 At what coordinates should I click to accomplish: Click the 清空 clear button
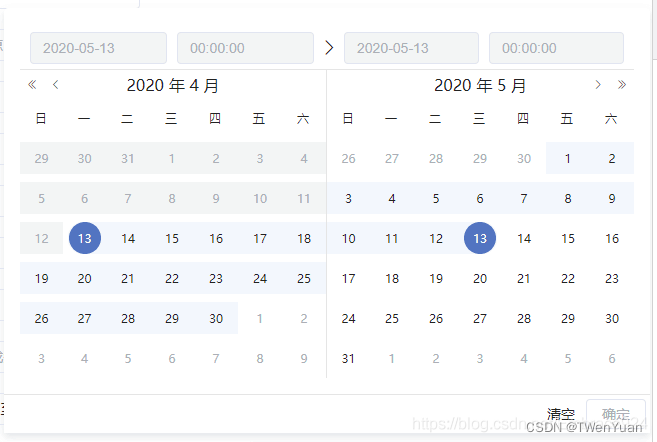click(560, 414)
